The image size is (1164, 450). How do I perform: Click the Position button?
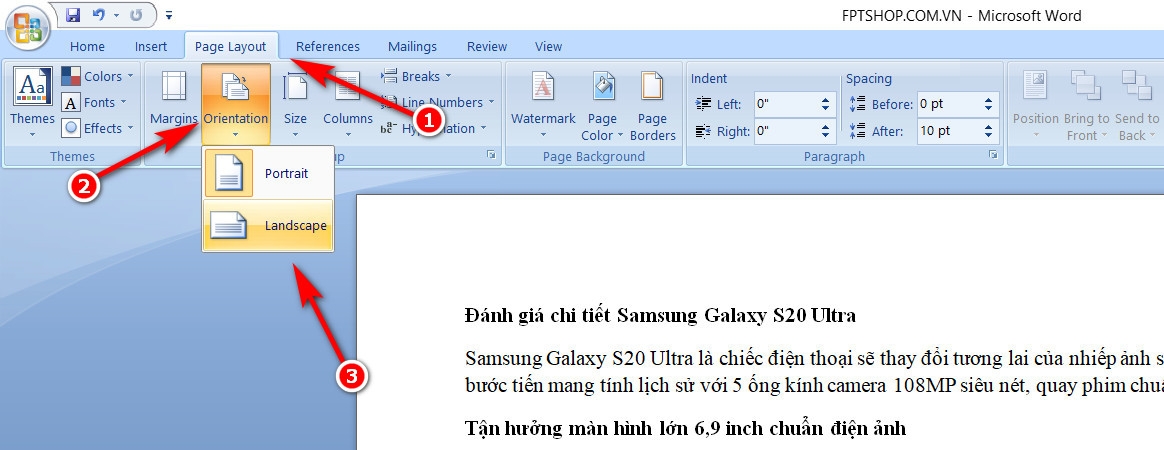tap(1036, 104)
